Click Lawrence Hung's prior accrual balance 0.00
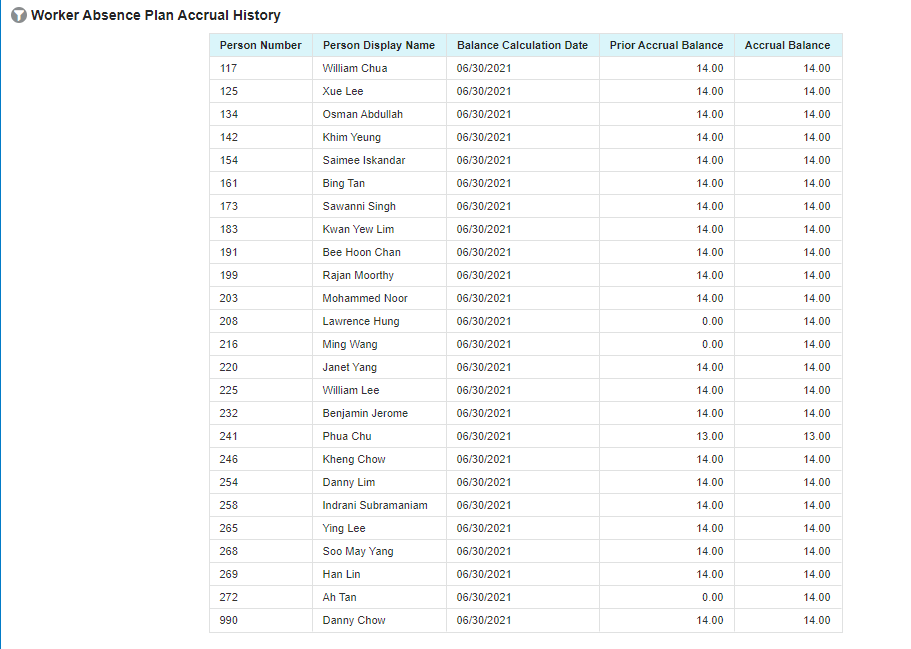The height and width of the screenshot is (649, 911). [712, 321]
